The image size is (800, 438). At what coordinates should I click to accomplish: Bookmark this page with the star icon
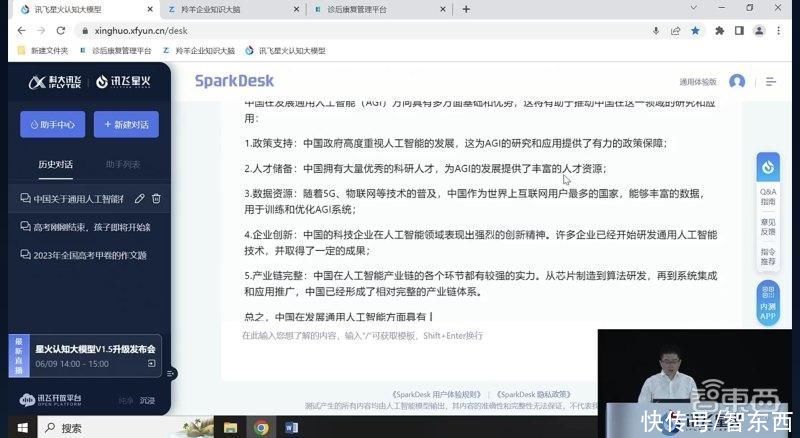coord(695,31)
